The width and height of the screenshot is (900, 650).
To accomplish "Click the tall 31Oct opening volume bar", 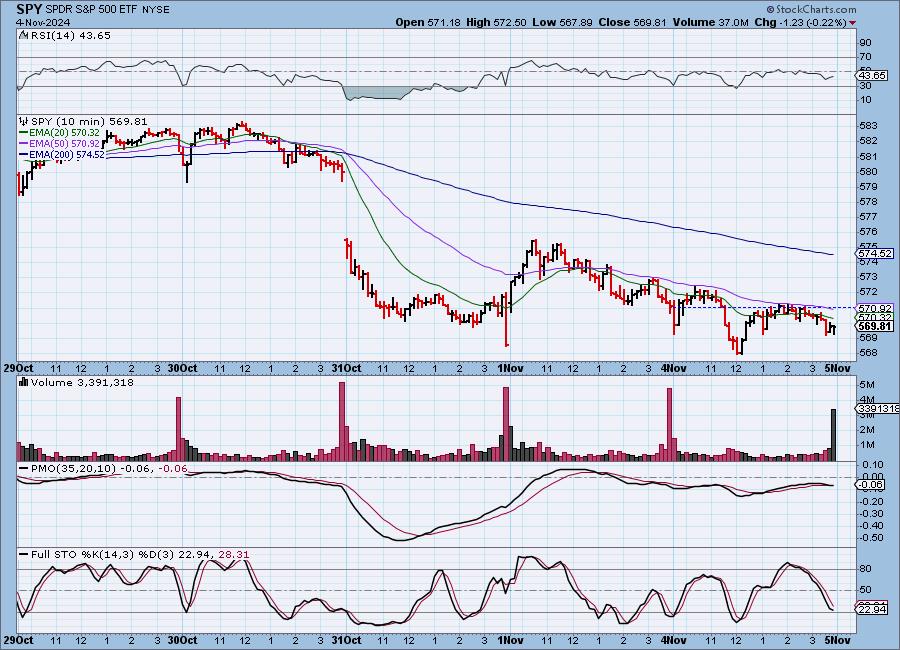I will [342, 421].
